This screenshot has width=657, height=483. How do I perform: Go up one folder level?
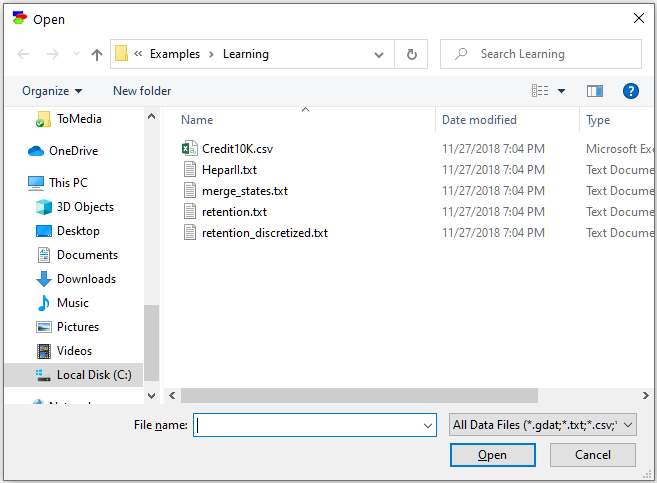coord(97,54)
